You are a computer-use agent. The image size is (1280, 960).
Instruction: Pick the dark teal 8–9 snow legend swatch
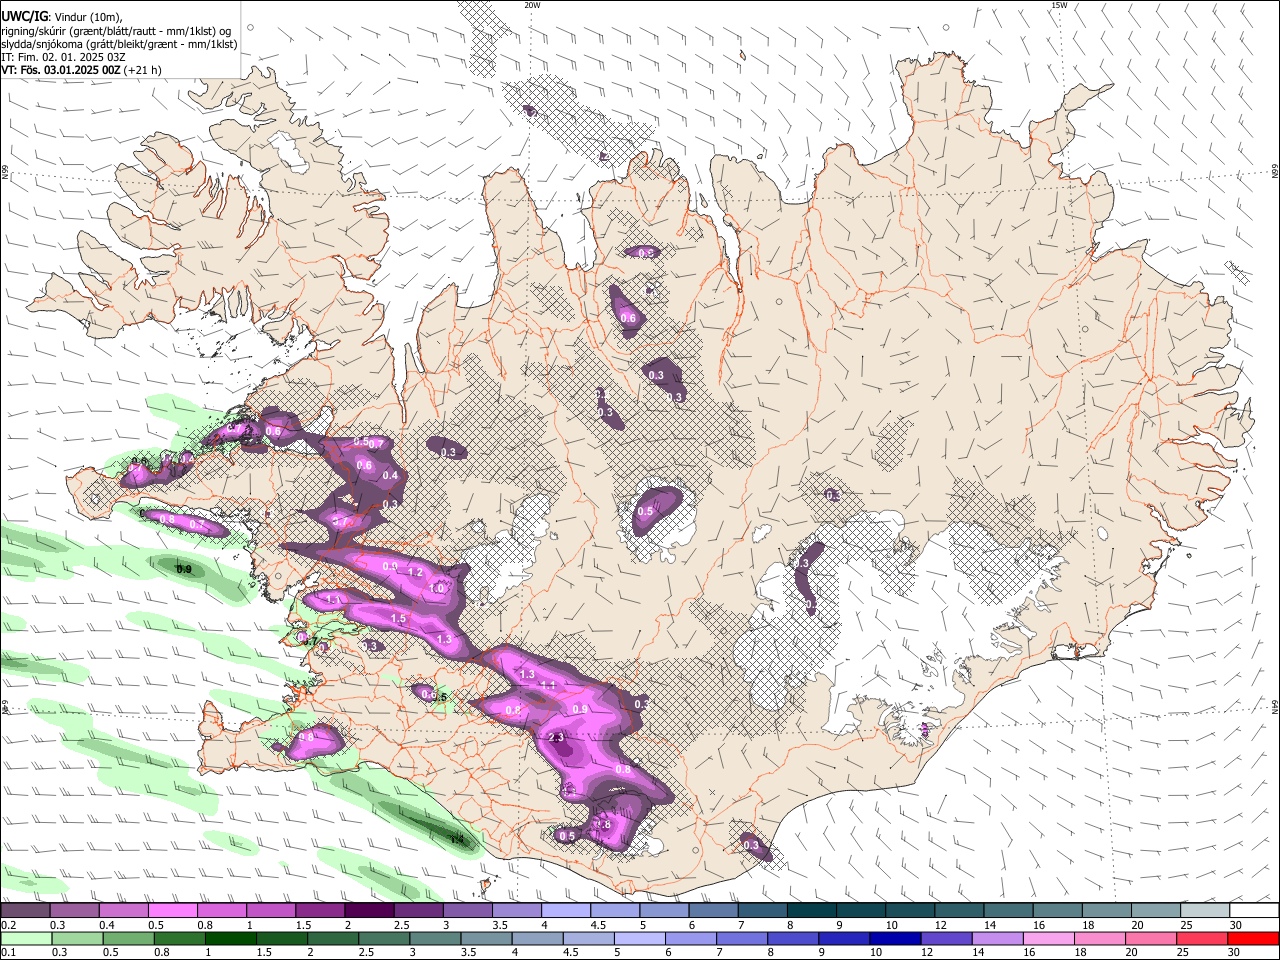[812, 910]
